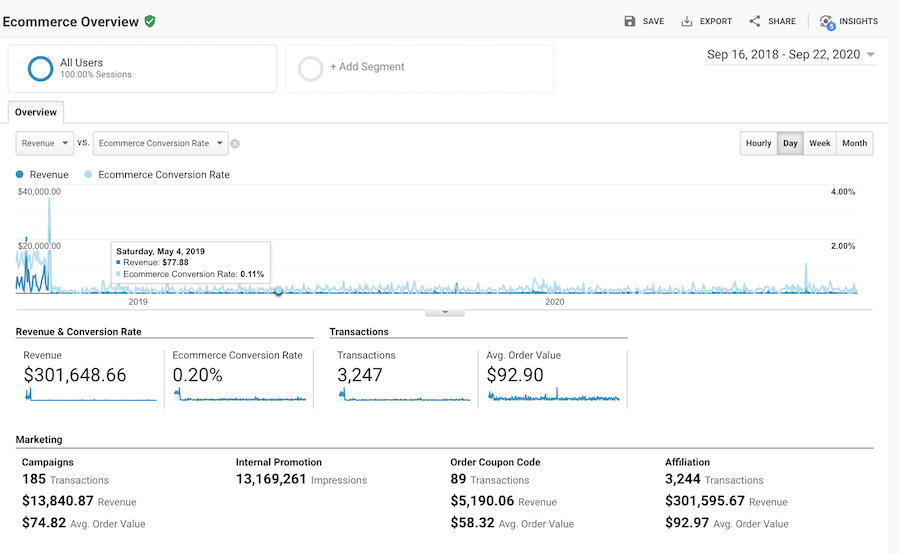Click the SHARE button label
This screenshot has height=554, width=900.
point(782,21)
